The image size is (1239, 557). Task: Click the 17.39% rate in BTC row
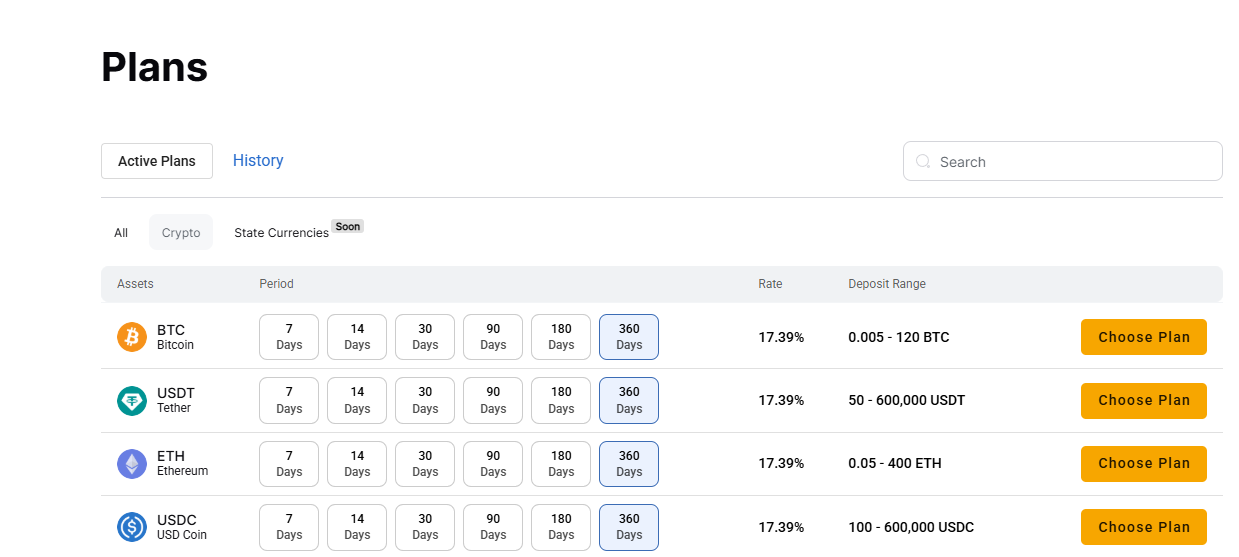pos(781,337)
